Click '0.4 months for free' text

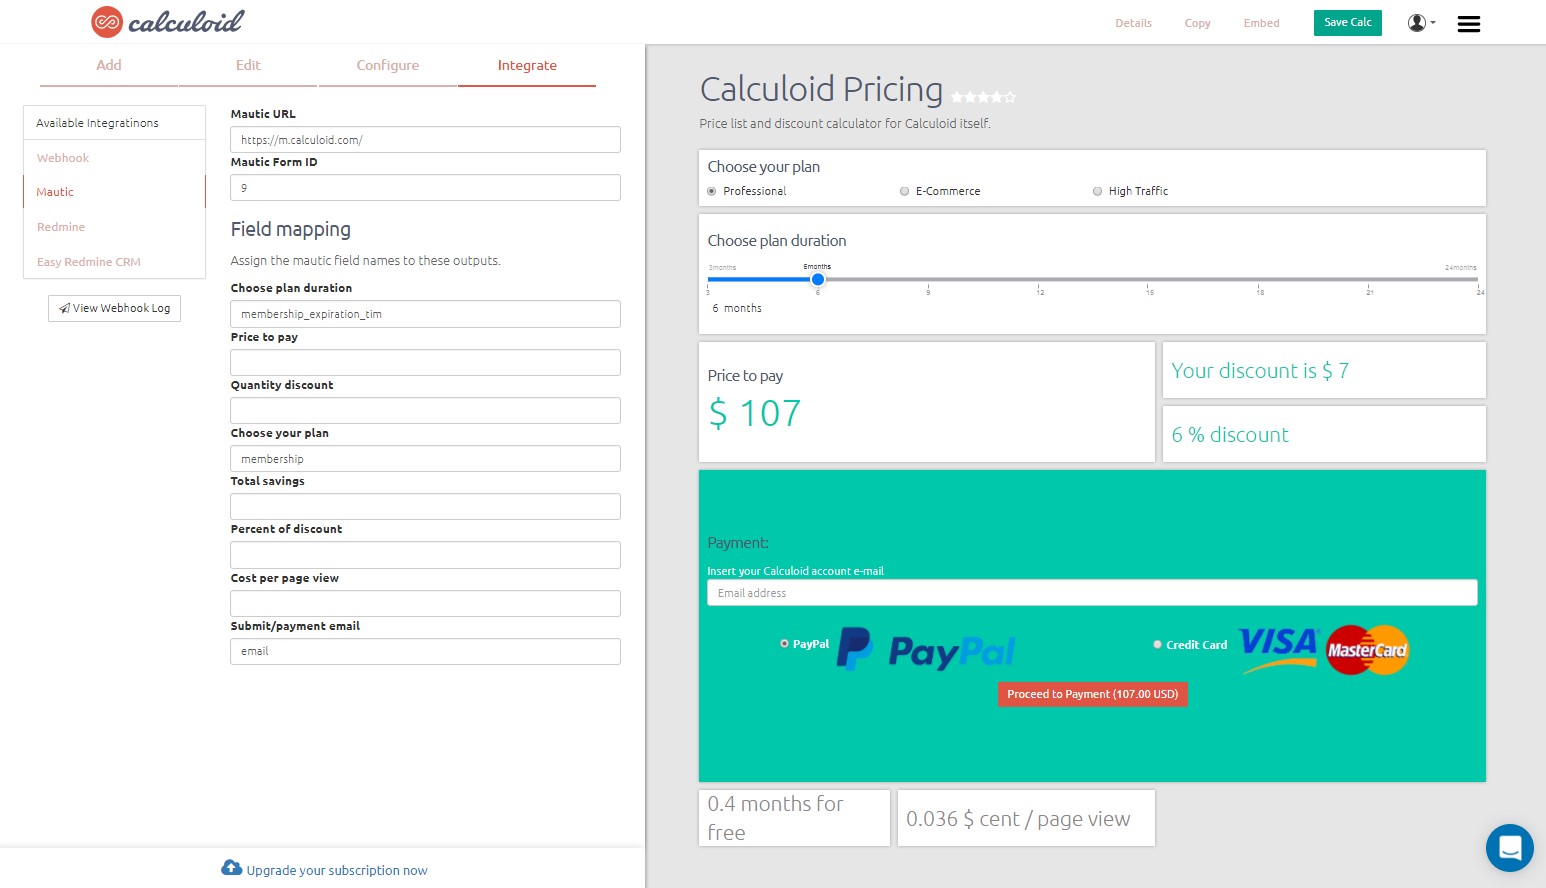click(776, 818)
